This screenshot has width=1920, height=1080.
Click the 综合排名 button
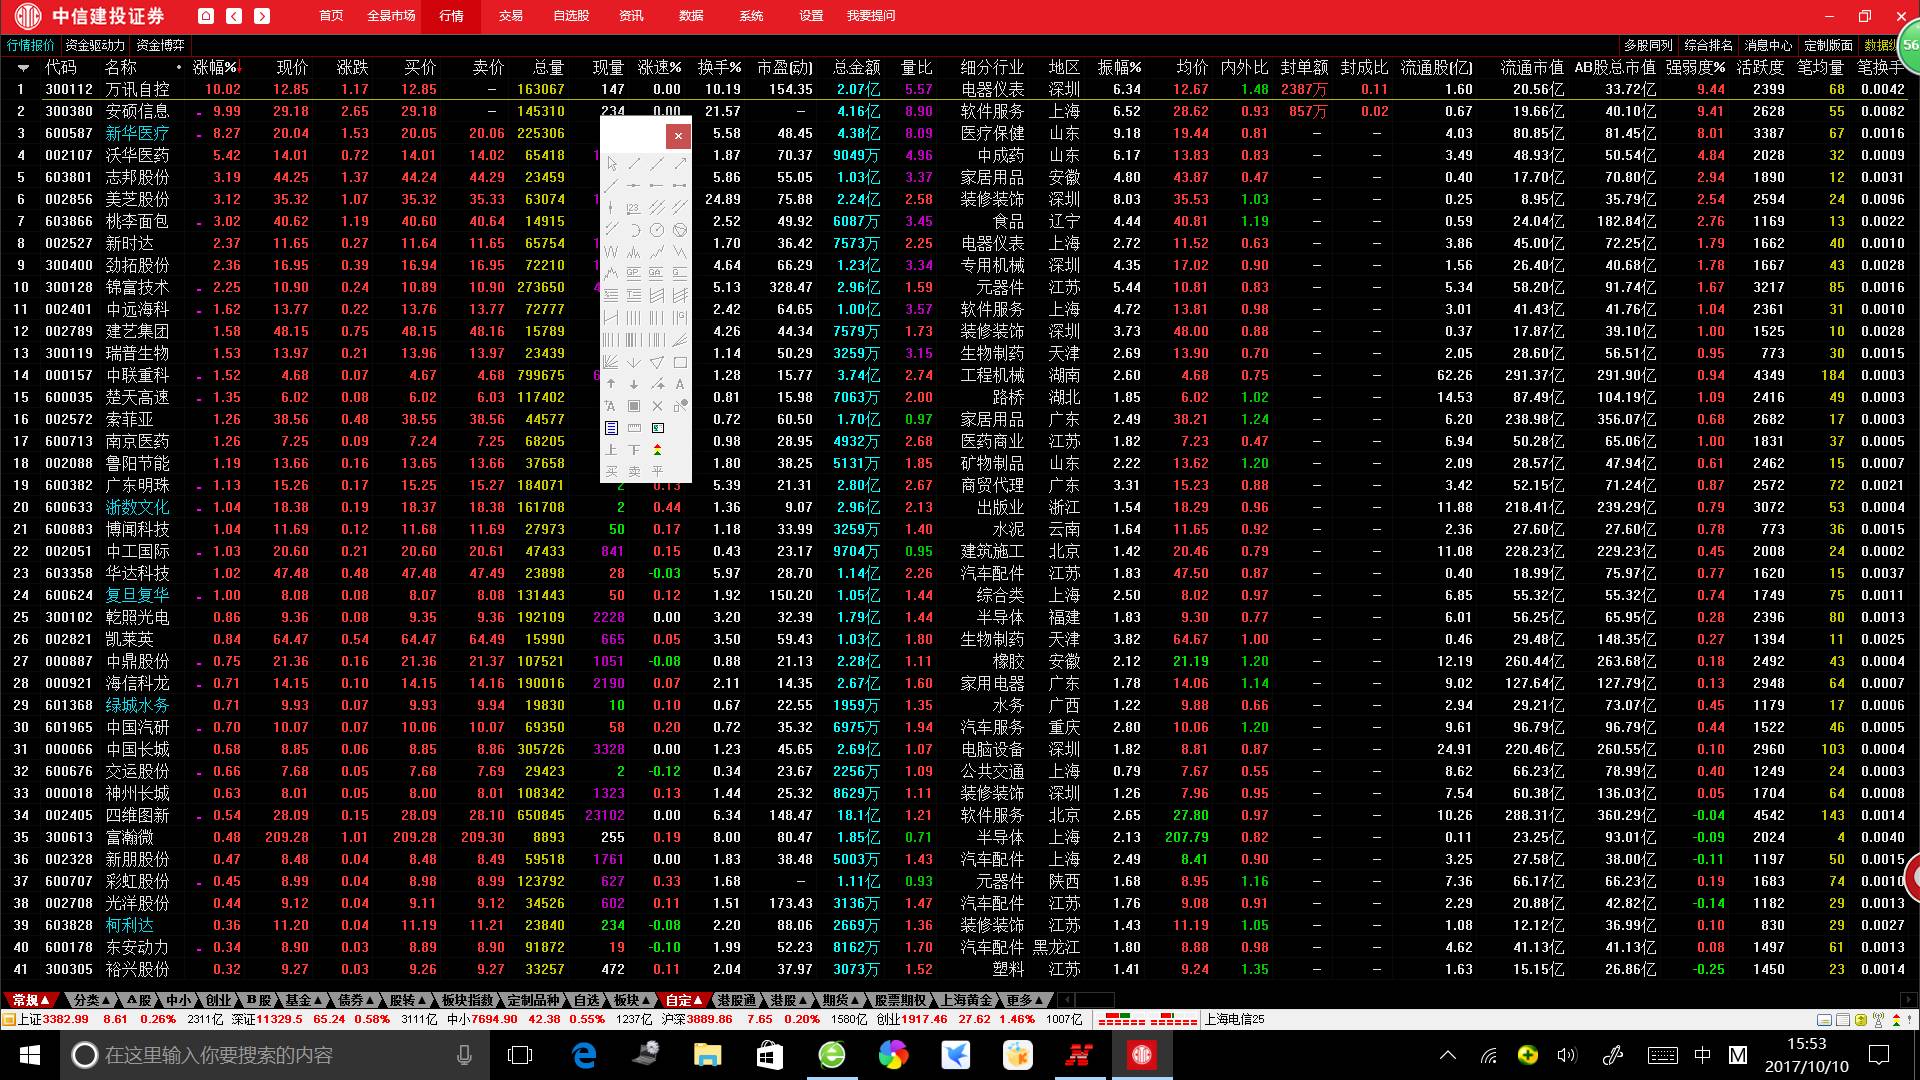[1708, 45]
